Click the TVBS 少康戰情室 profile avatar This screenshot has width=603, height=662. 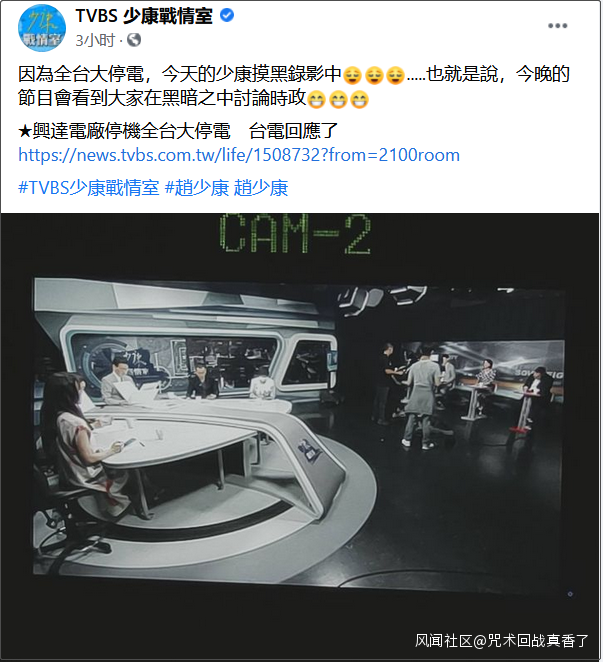click(x=42, y=28)
